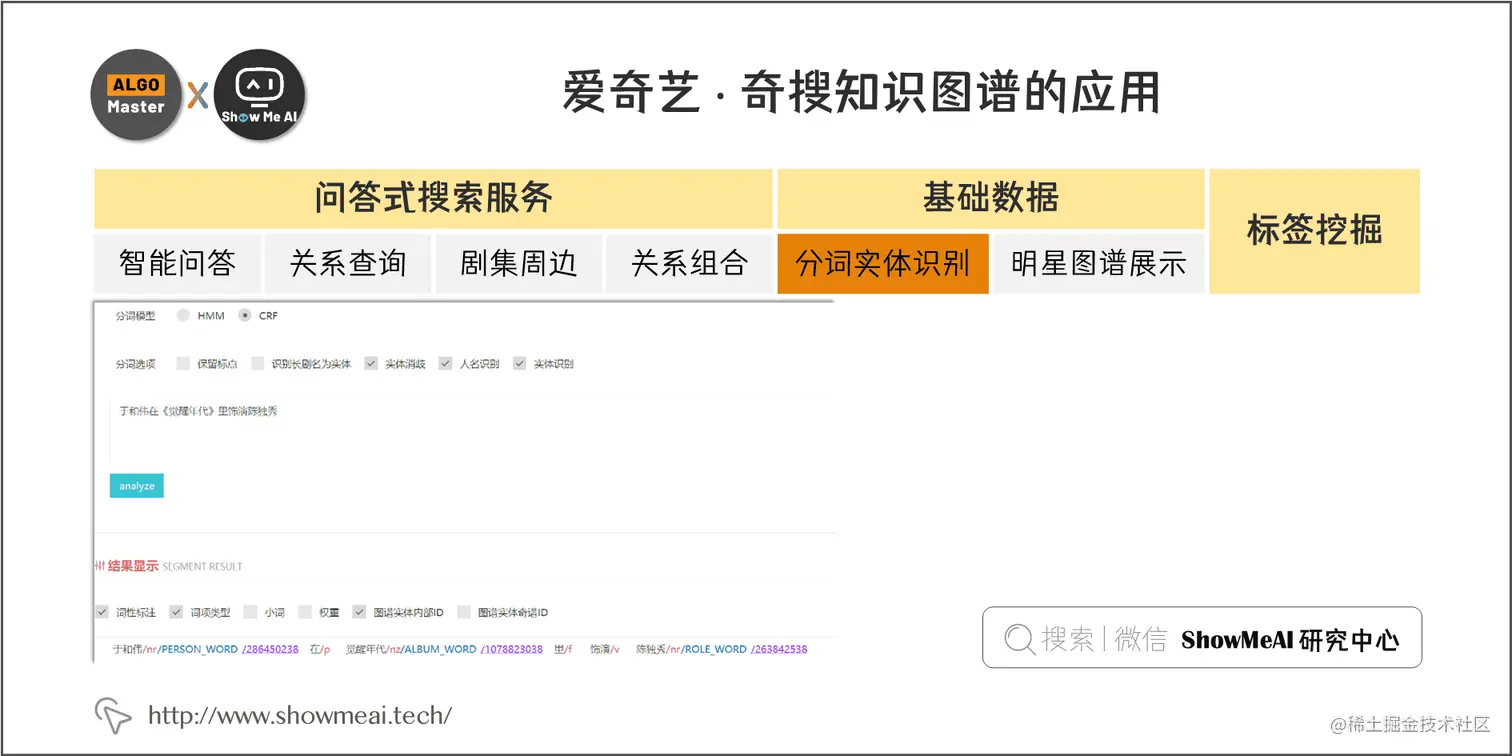
Task: Click the ALGO Master logo
Action: point(135,93)
